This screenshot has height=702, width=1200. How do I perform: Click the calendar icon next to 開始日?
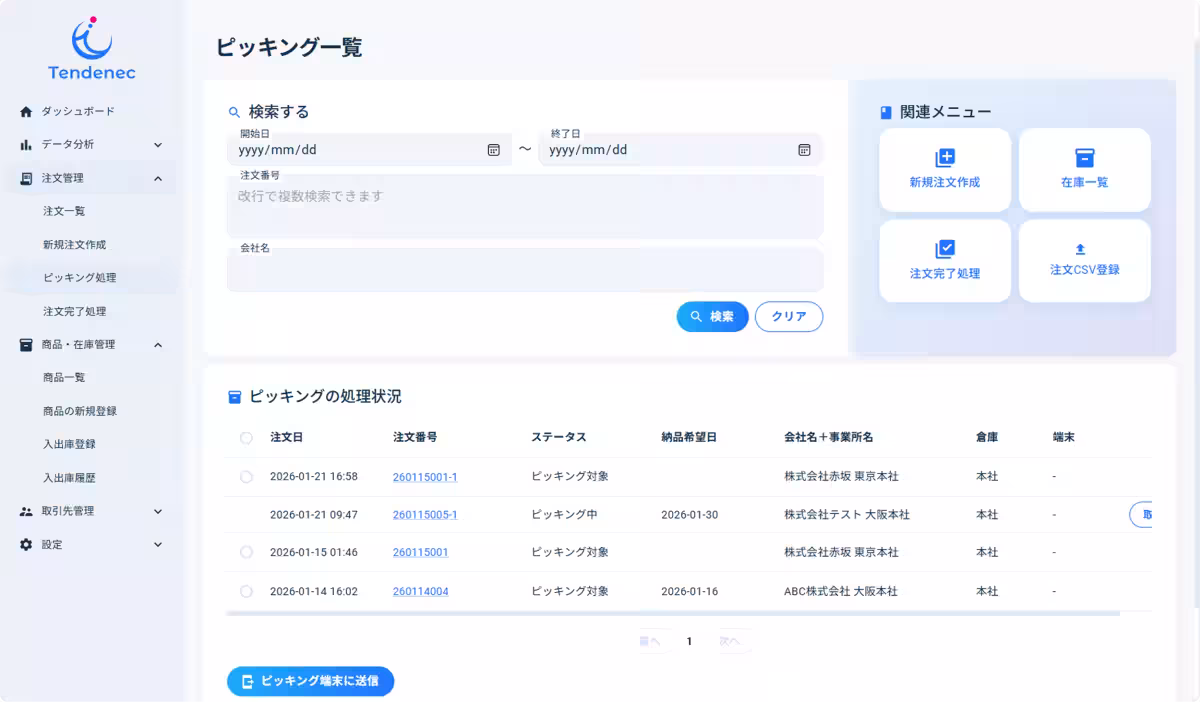494,149
